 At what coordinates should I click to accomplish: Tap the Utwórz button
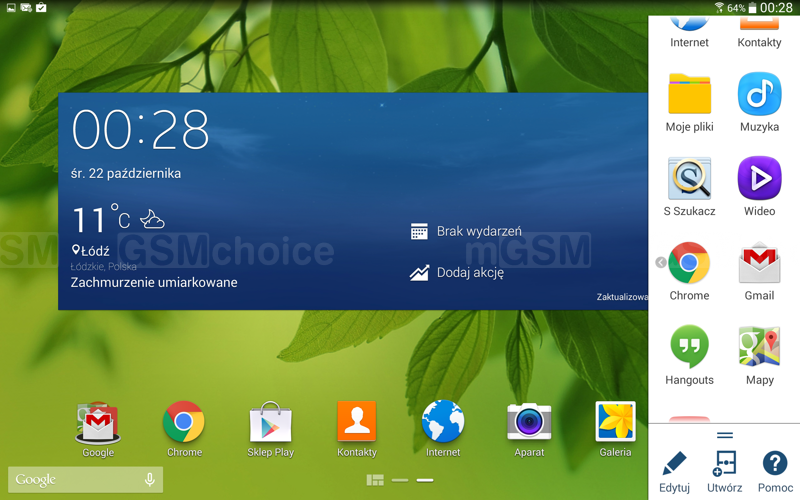(724, 470)
